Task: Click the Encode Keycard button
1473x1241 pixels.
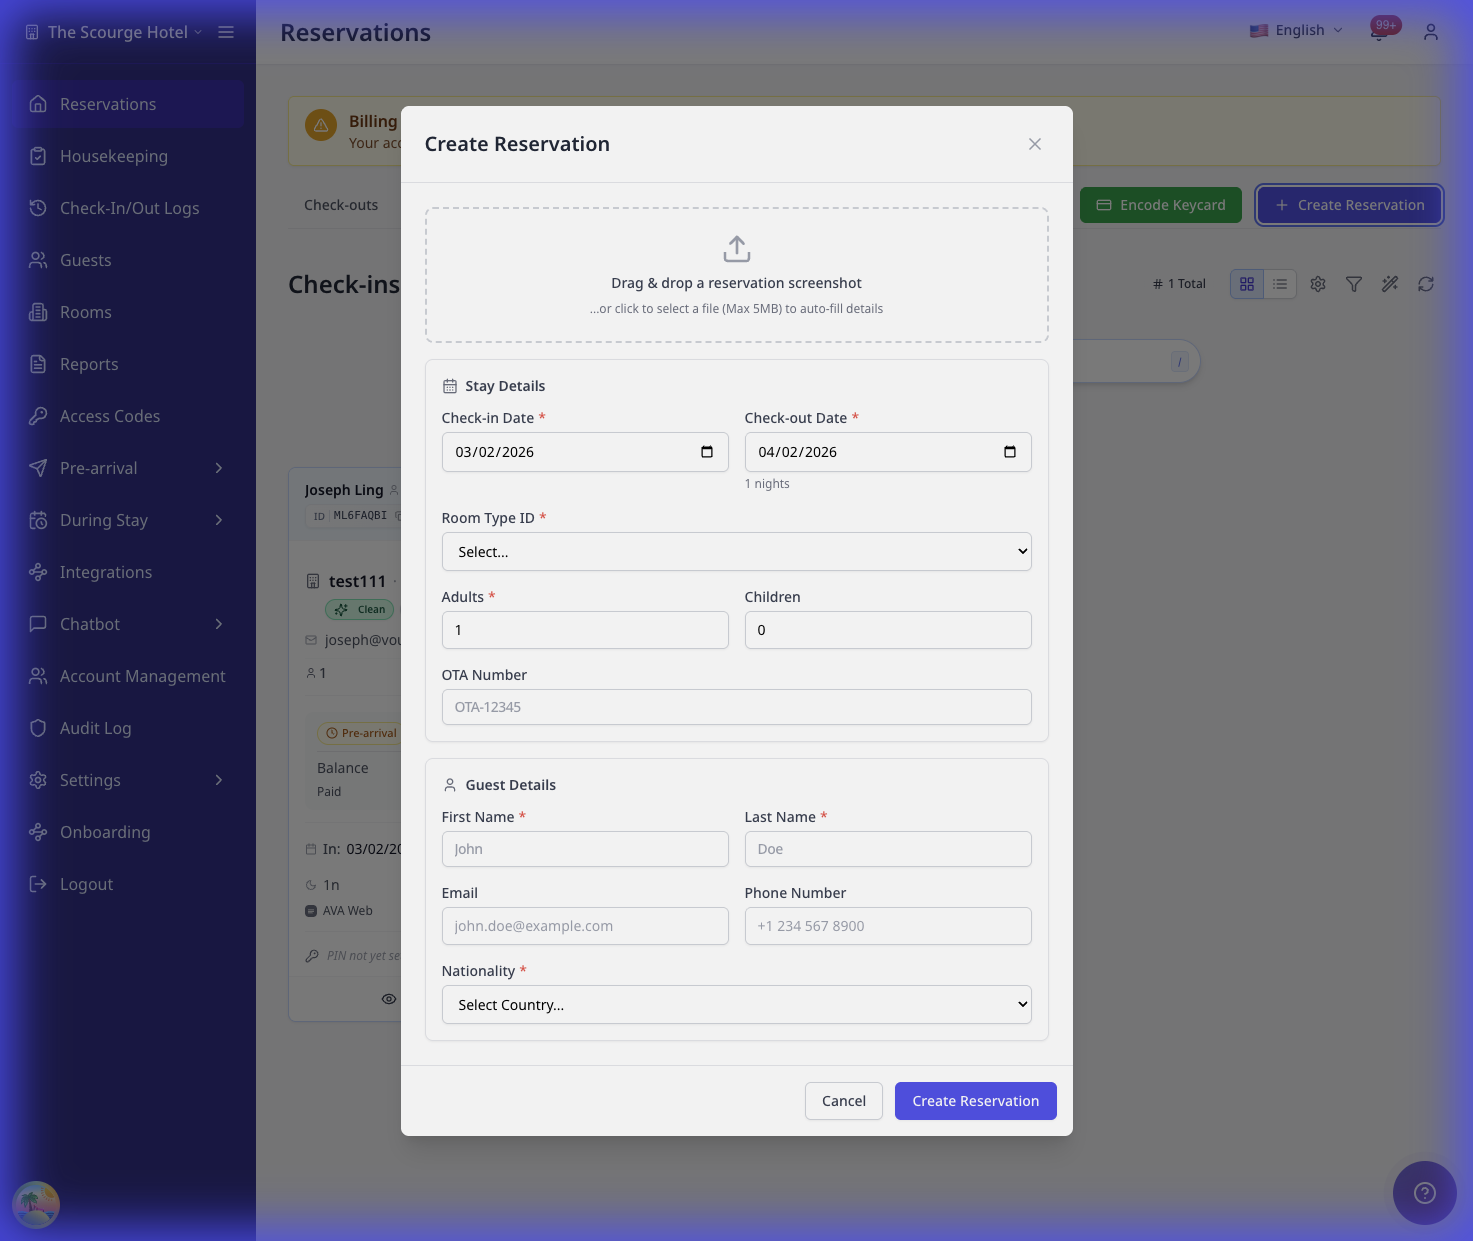Action: pos(1160,205)
